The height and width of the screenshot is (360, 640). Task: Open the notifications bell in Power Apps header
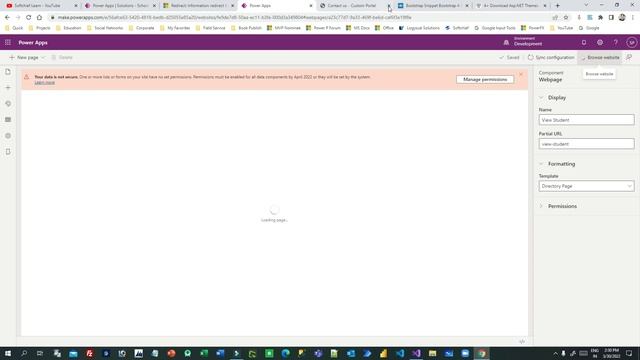(x=584, y=42)
